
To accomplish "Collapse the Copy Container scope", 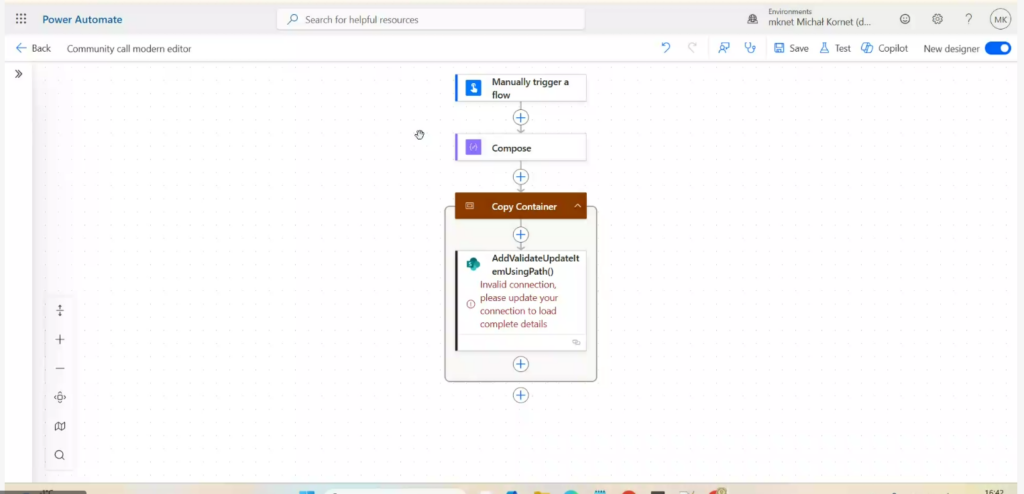I will (x=577, y=206).
